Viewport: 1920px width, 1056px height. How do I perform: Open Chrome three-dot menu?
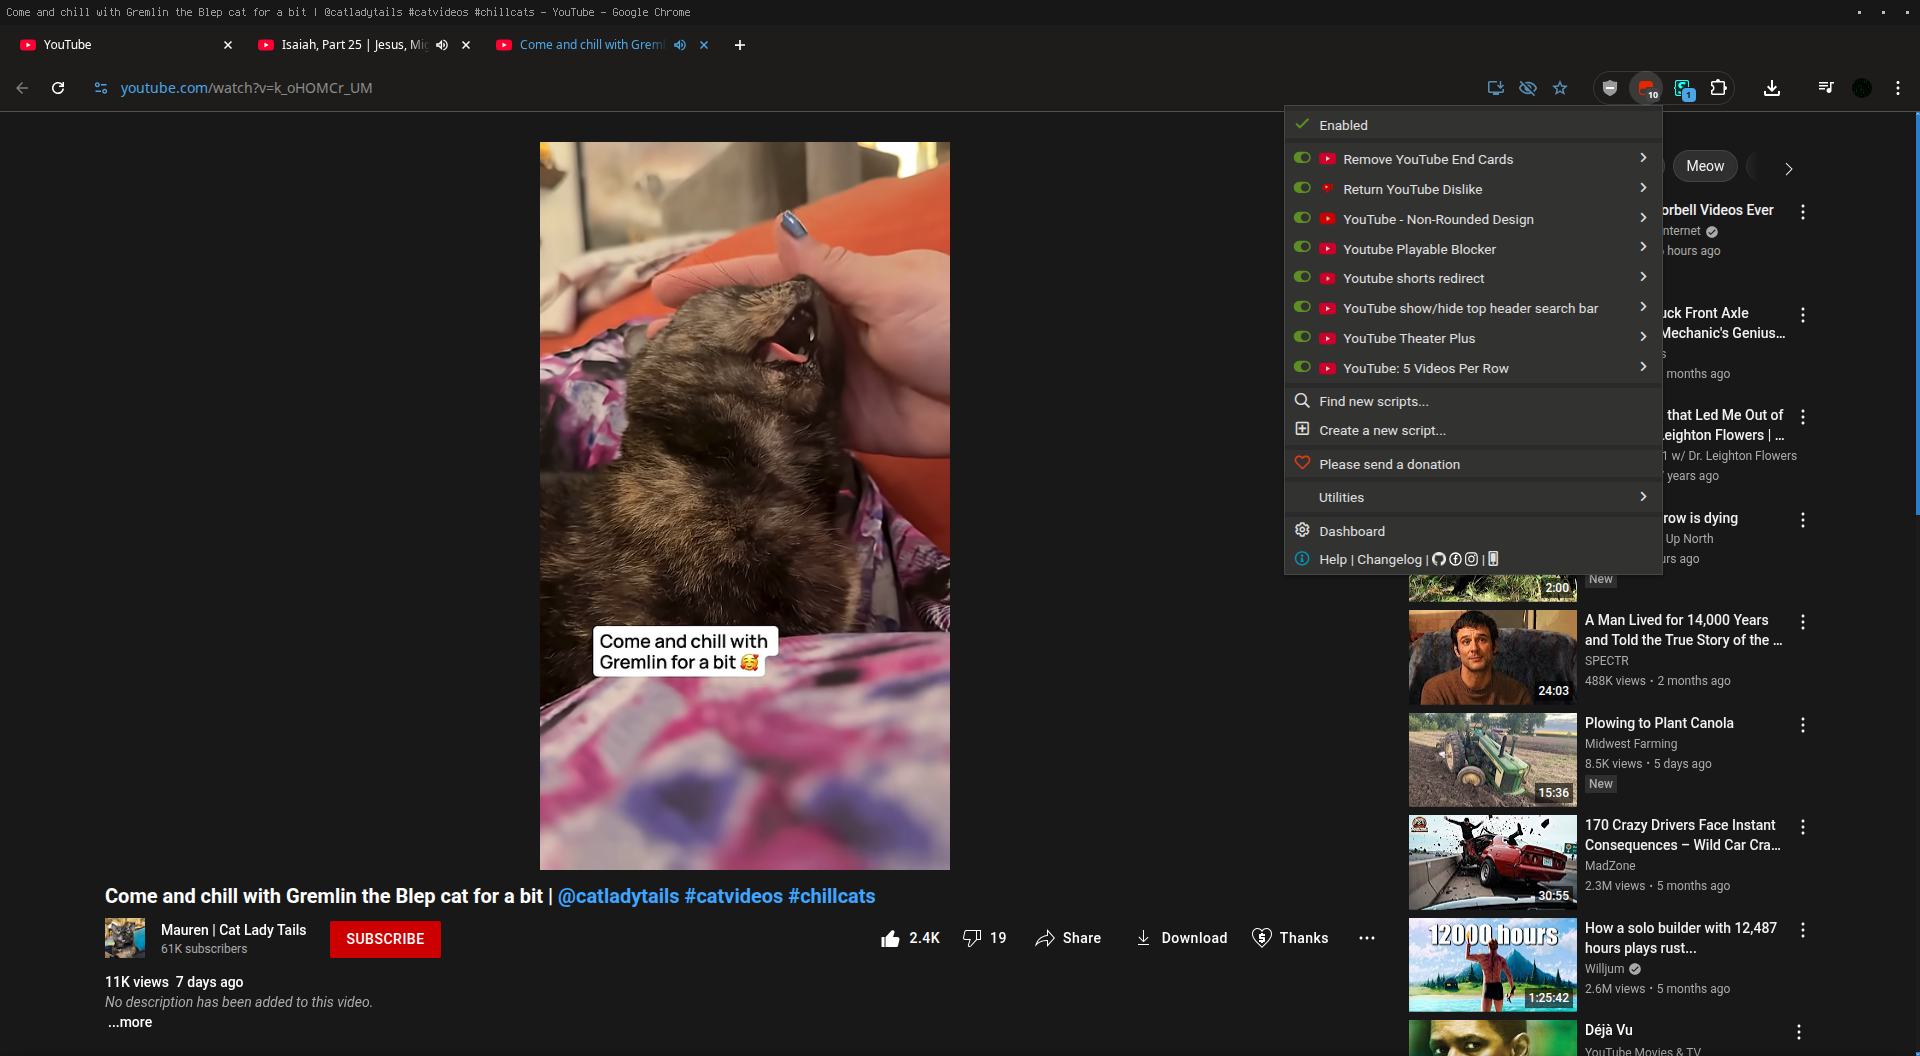(1898, 88)
